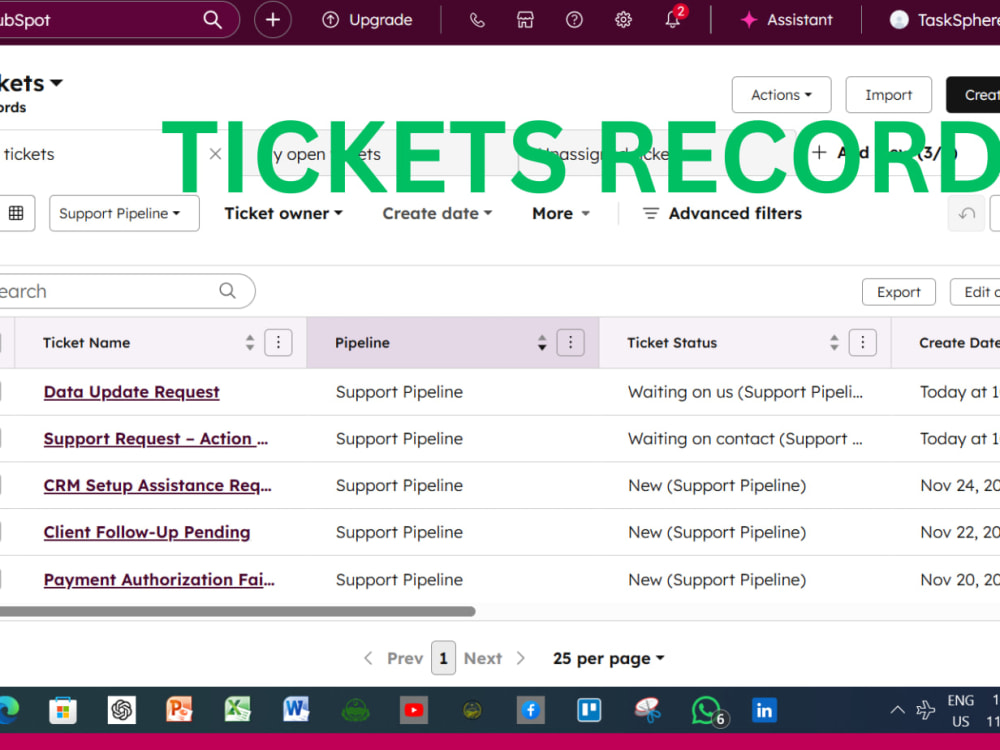Image resolution: width=1000 pixels, height=750 pixels.
Task: Open LinkedIn from taskbar
Action: pyautogui.click(x=764, y=710)
